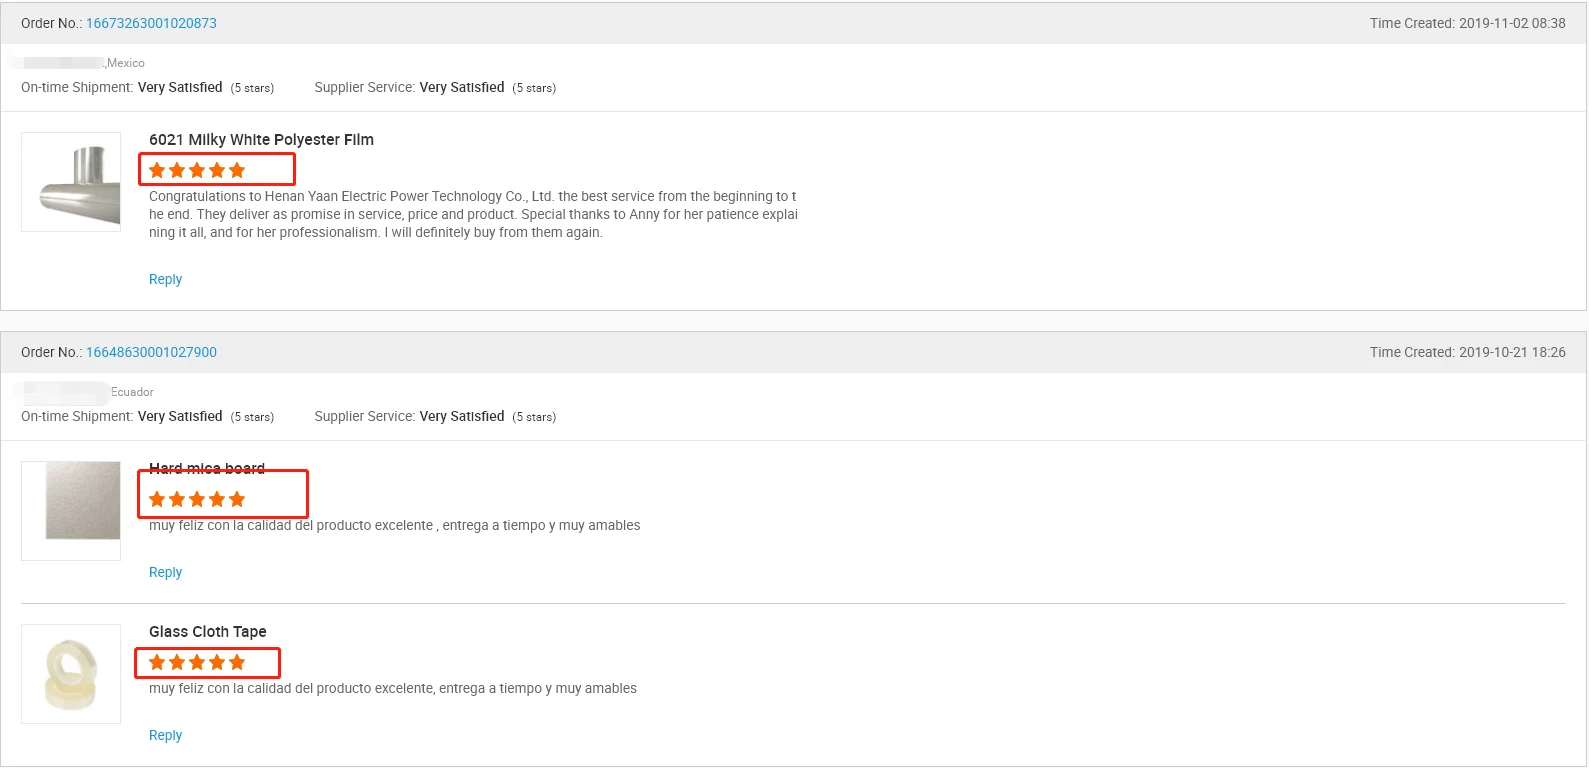Click the fifth star on 6021 Milky White Polyester Film rating
This screenshot has height=768, width=1589.
point(237,170)
